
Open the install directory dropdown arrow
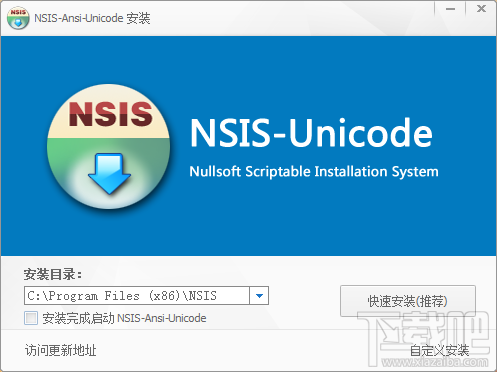click(259, 296)
